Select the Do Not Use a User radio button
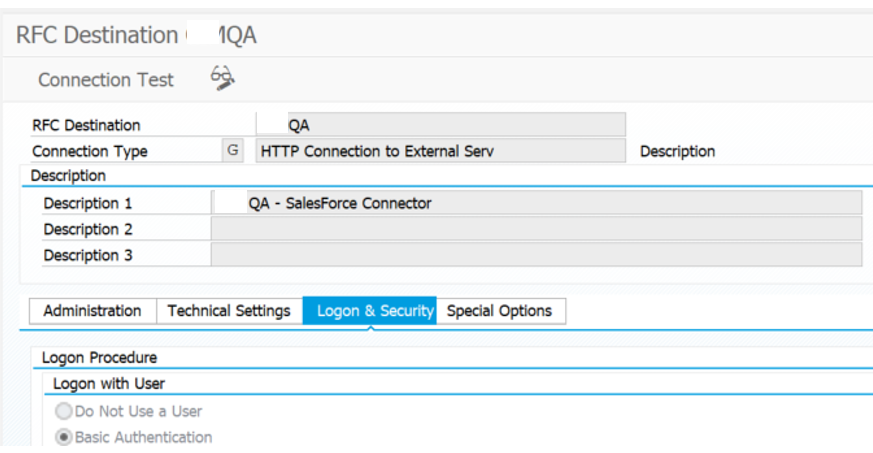This screenshot has height=453, width=873. 65,411
